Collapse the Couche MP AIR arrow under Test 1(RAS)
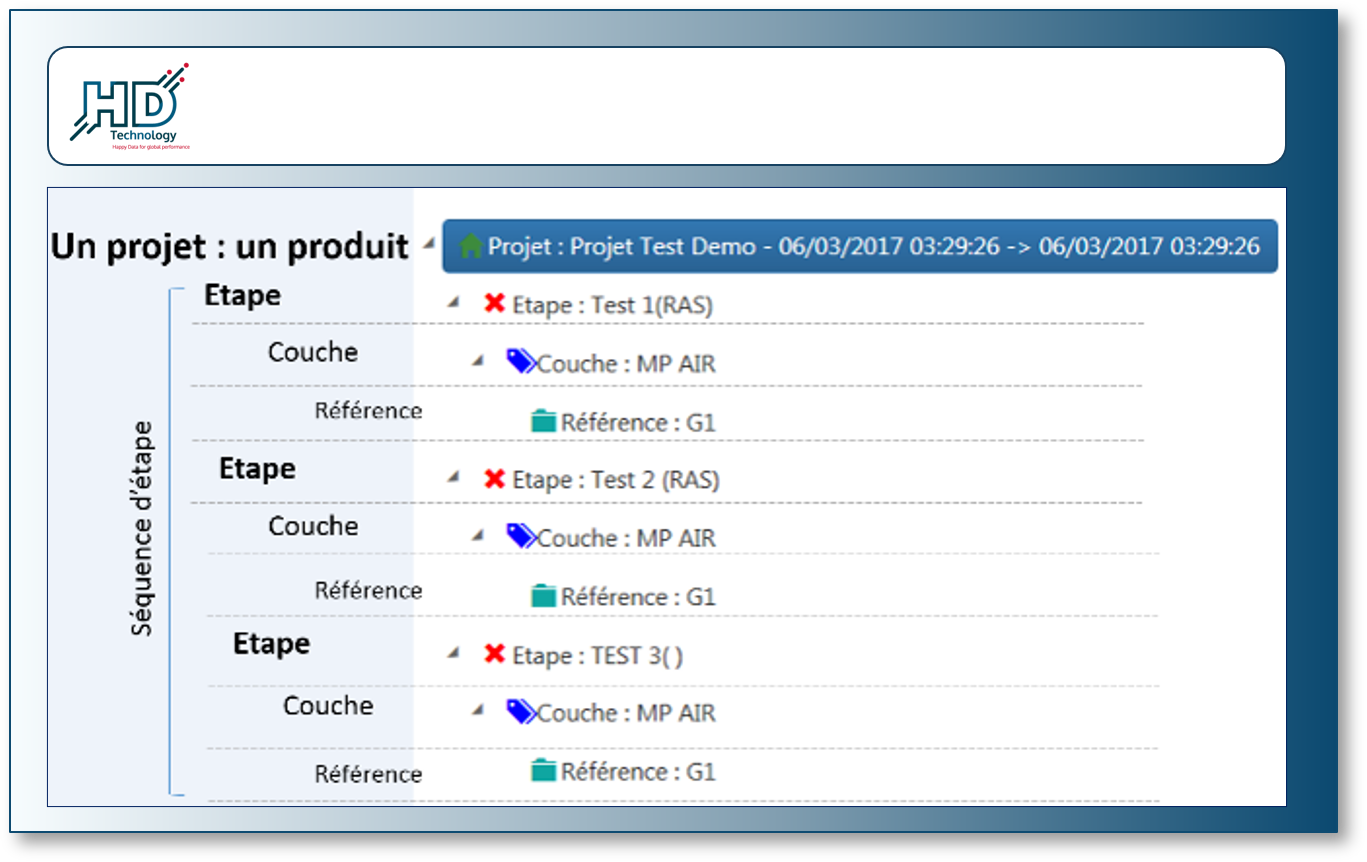The image size is (1367, 862). click(478, 361)
